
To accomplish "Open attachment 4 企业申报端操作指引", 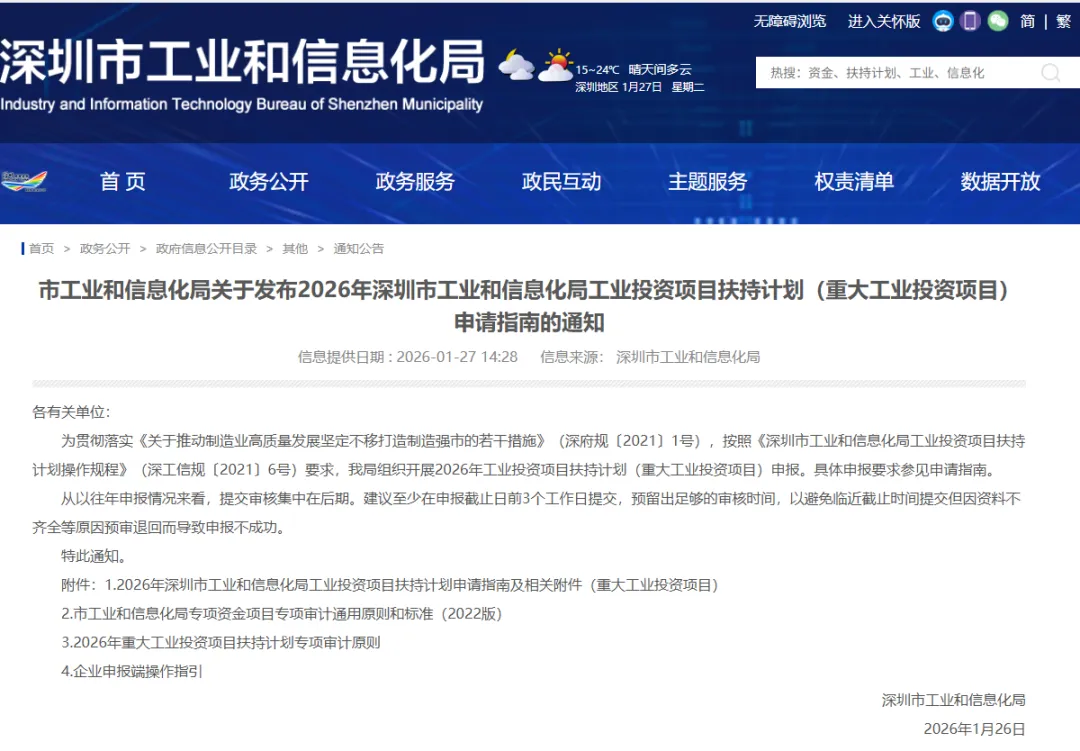I will 132,671.
